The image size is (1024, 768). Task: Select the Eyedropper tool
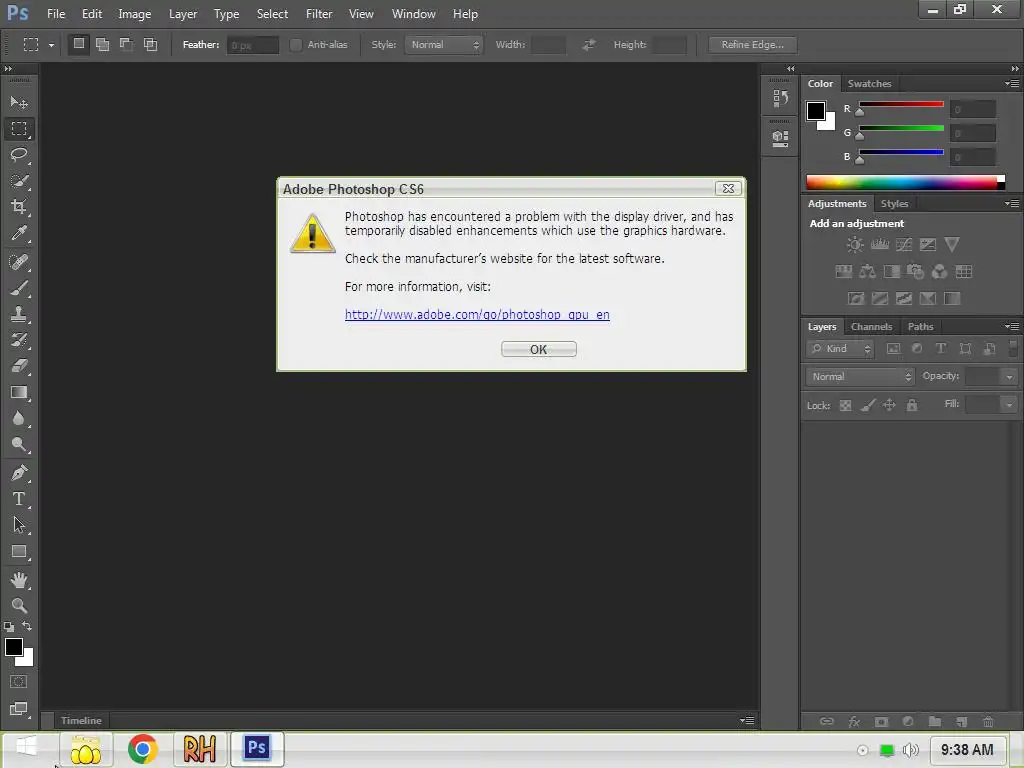(19, 233)
